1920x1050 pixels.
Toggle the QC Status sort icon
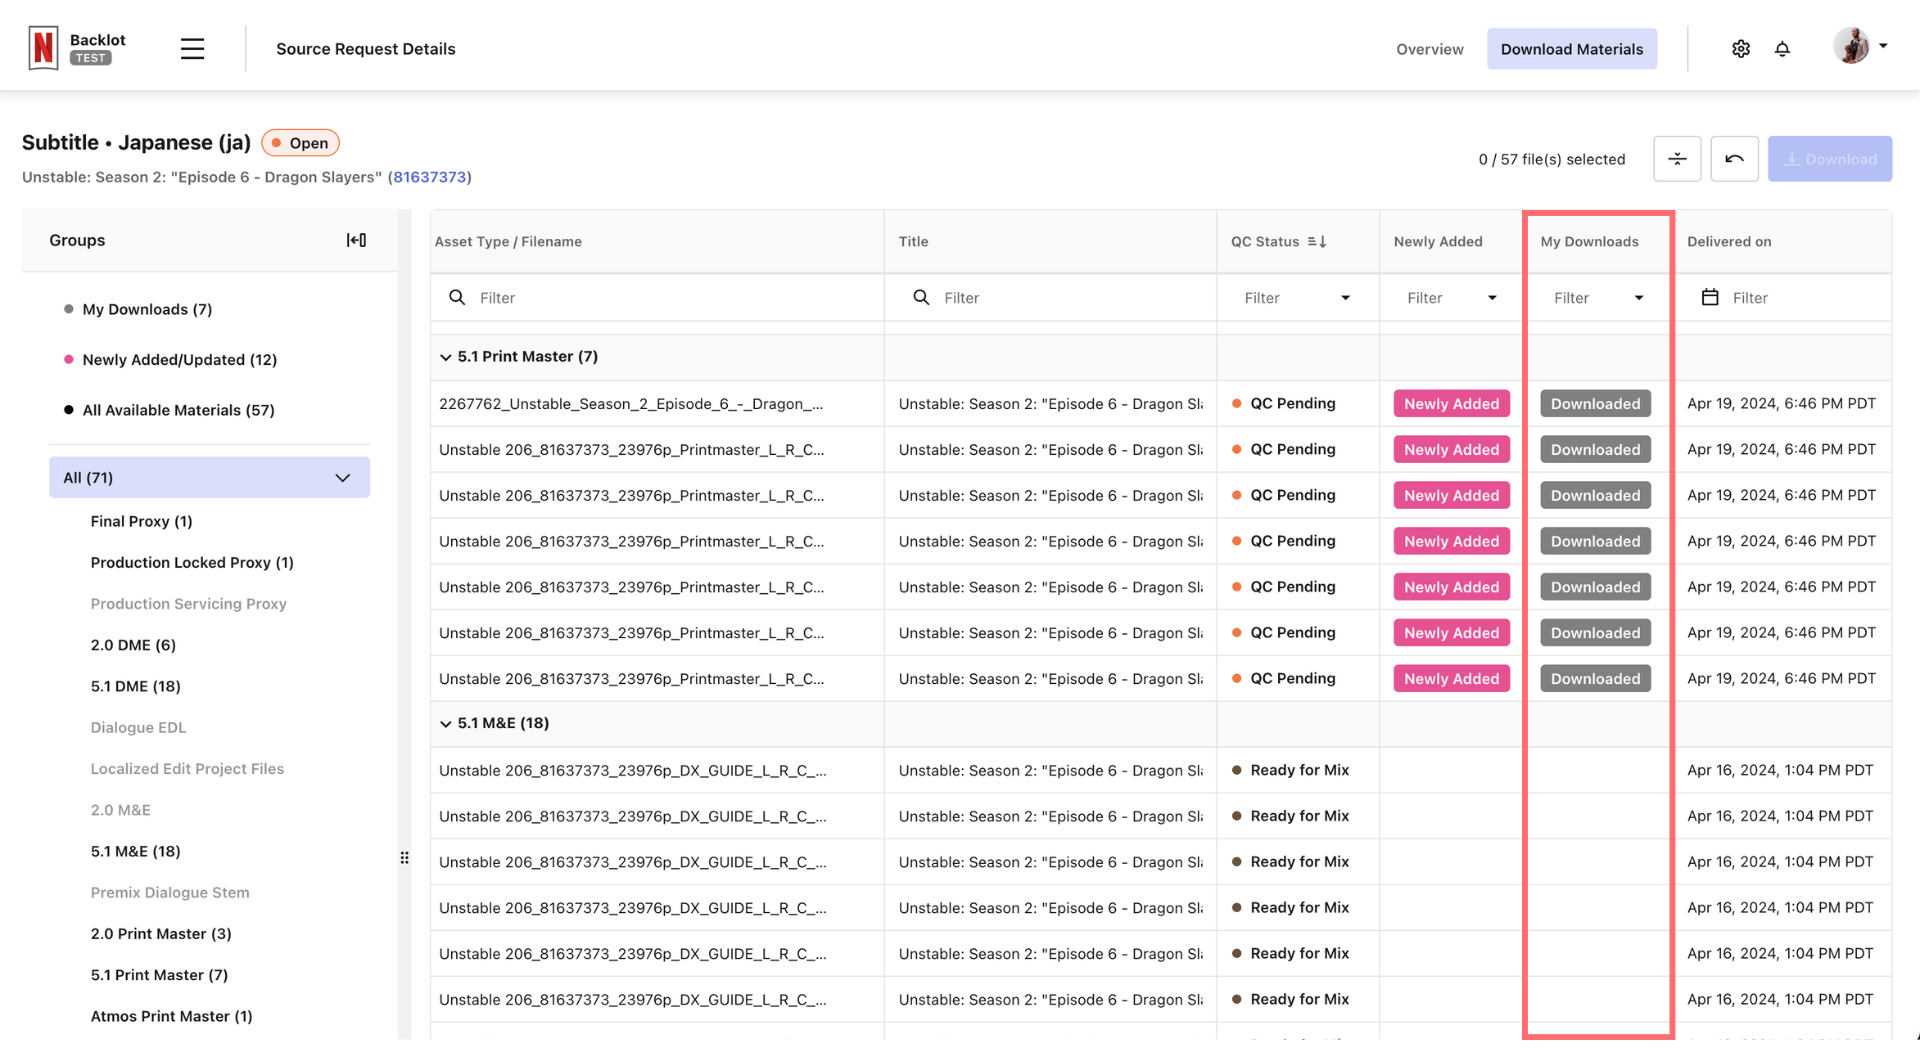1317,242
